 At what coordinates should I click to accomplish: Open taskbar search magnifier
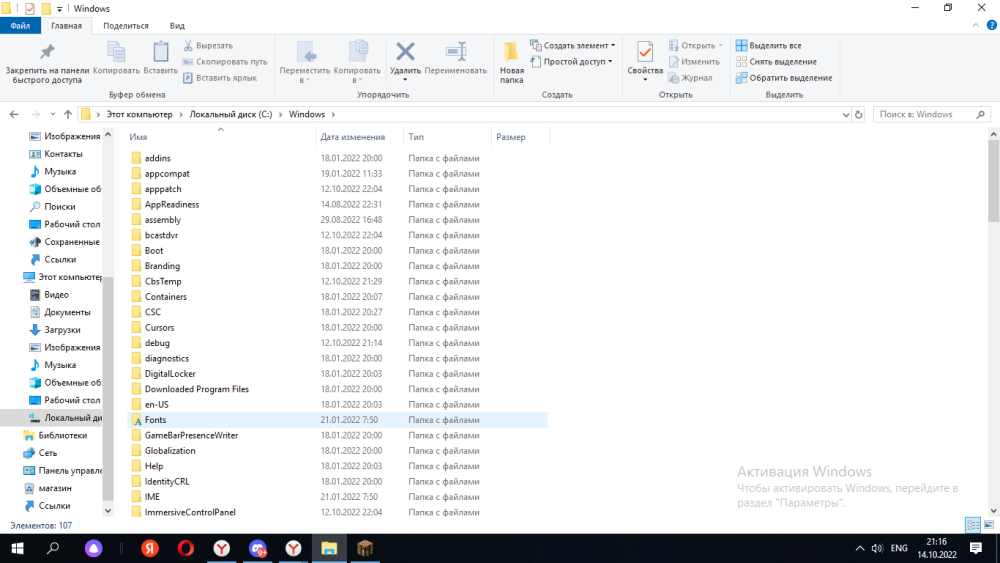click(x=53, y=548)
